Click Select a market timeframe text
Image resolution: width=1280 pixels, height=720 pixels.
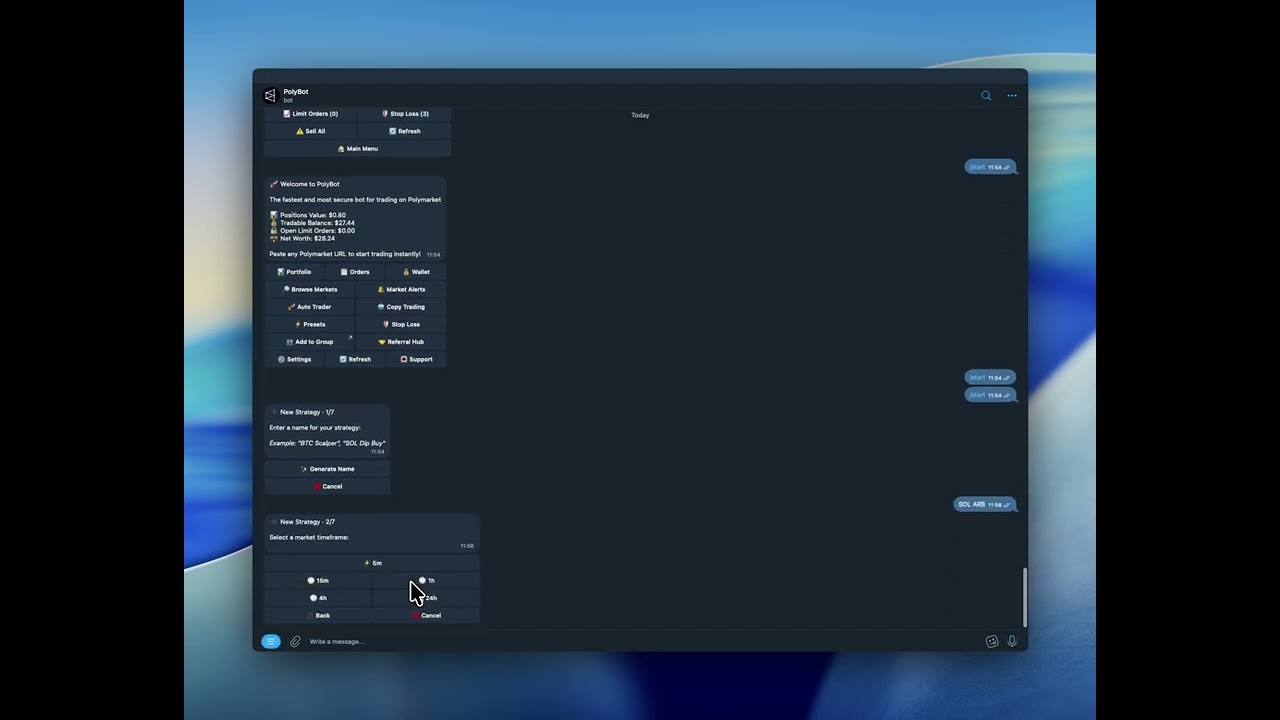point(309,538)
